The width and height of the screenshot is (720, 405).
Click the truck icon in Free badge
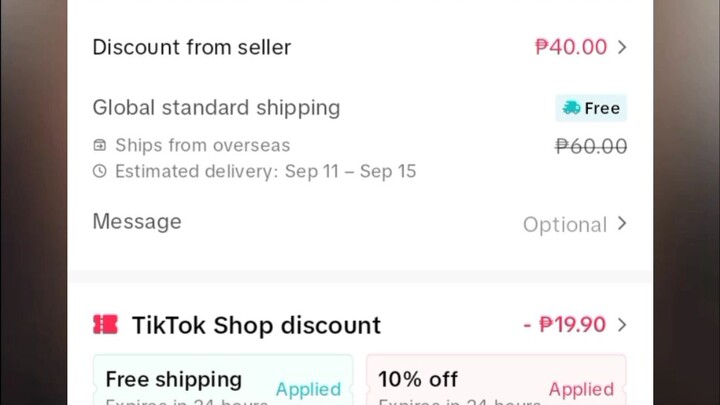point(571,108)
